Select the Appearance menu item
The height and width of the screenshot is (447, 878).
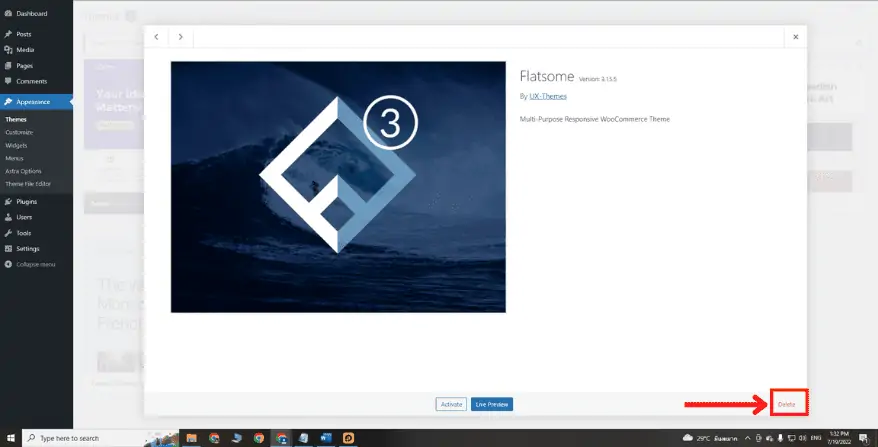coord(36,102)
